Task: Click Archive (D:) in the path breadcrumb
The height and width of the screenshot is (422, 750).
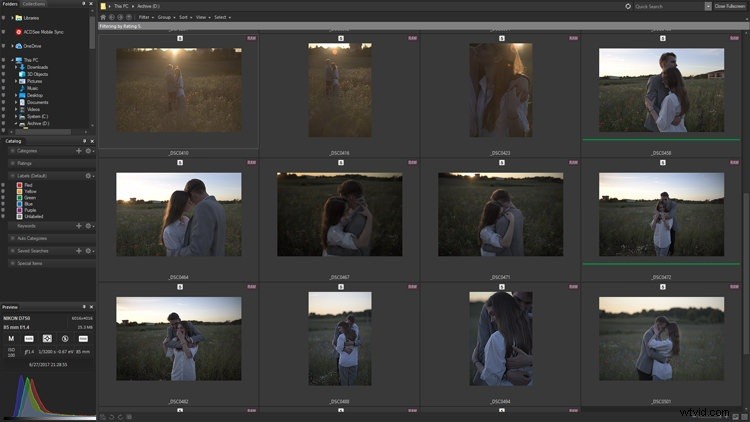Action: 148,6
